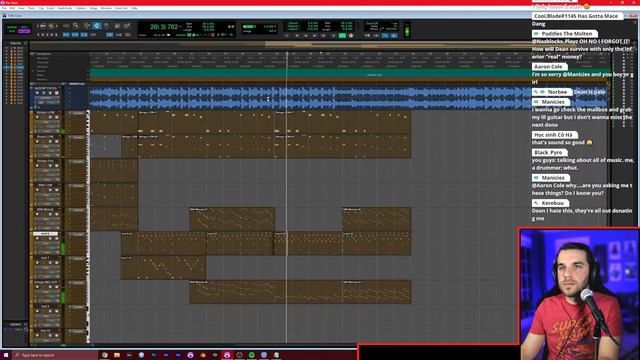Click the main counter 26|3|782 field

coord(164,27)
